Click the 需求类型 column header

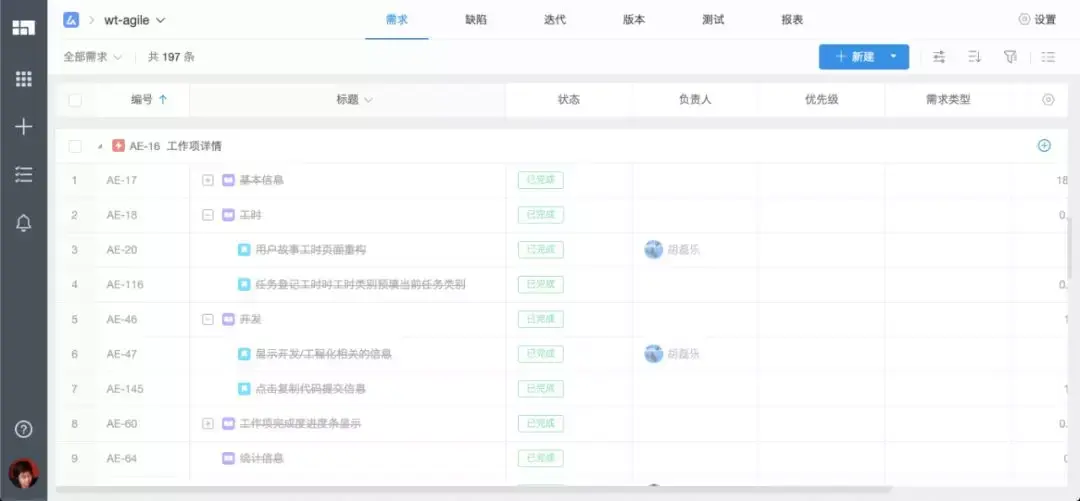point(948,100)
